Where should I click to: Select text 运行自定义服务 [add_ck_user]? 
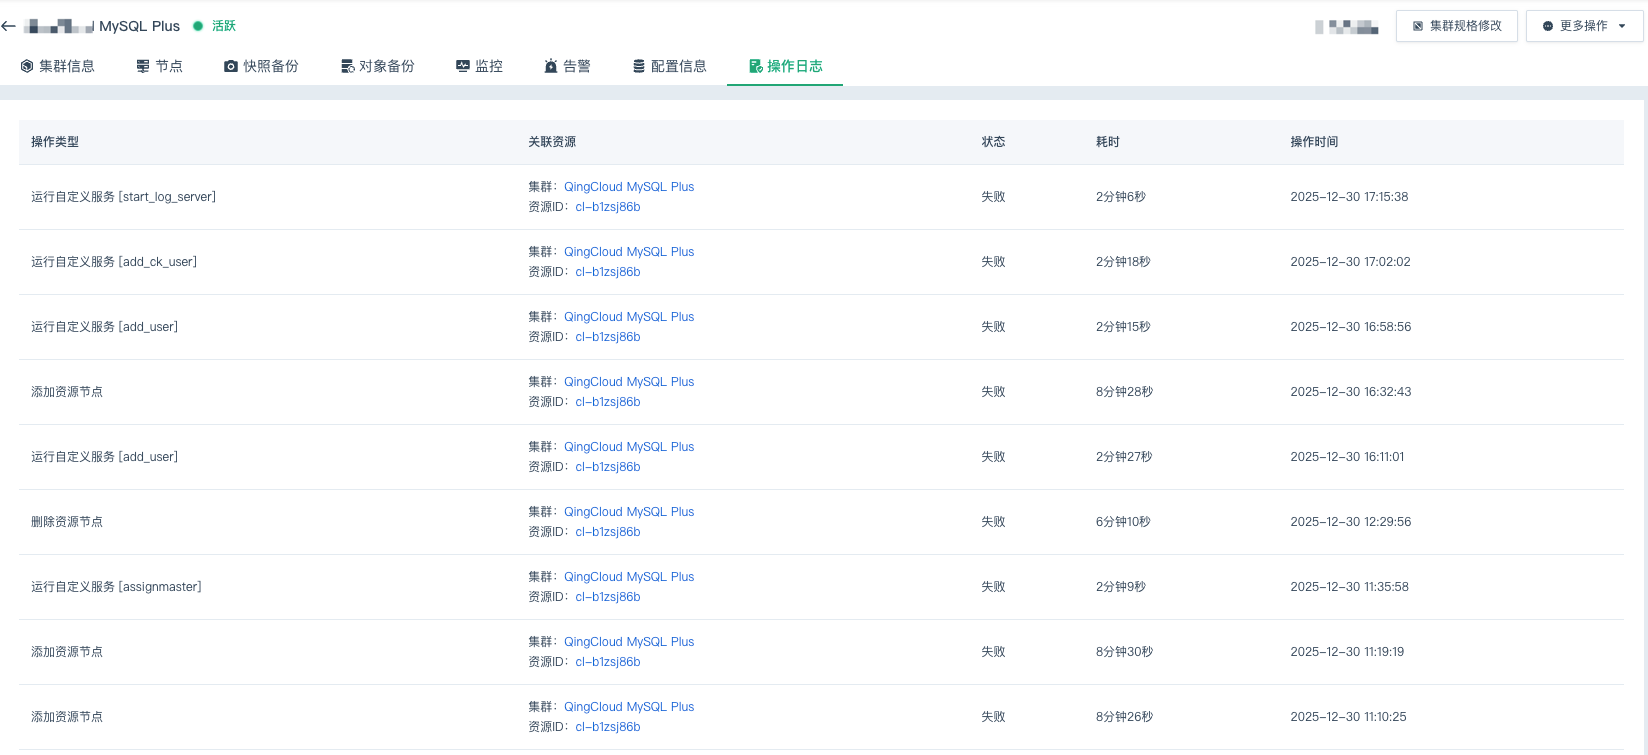tap(114, 262)
